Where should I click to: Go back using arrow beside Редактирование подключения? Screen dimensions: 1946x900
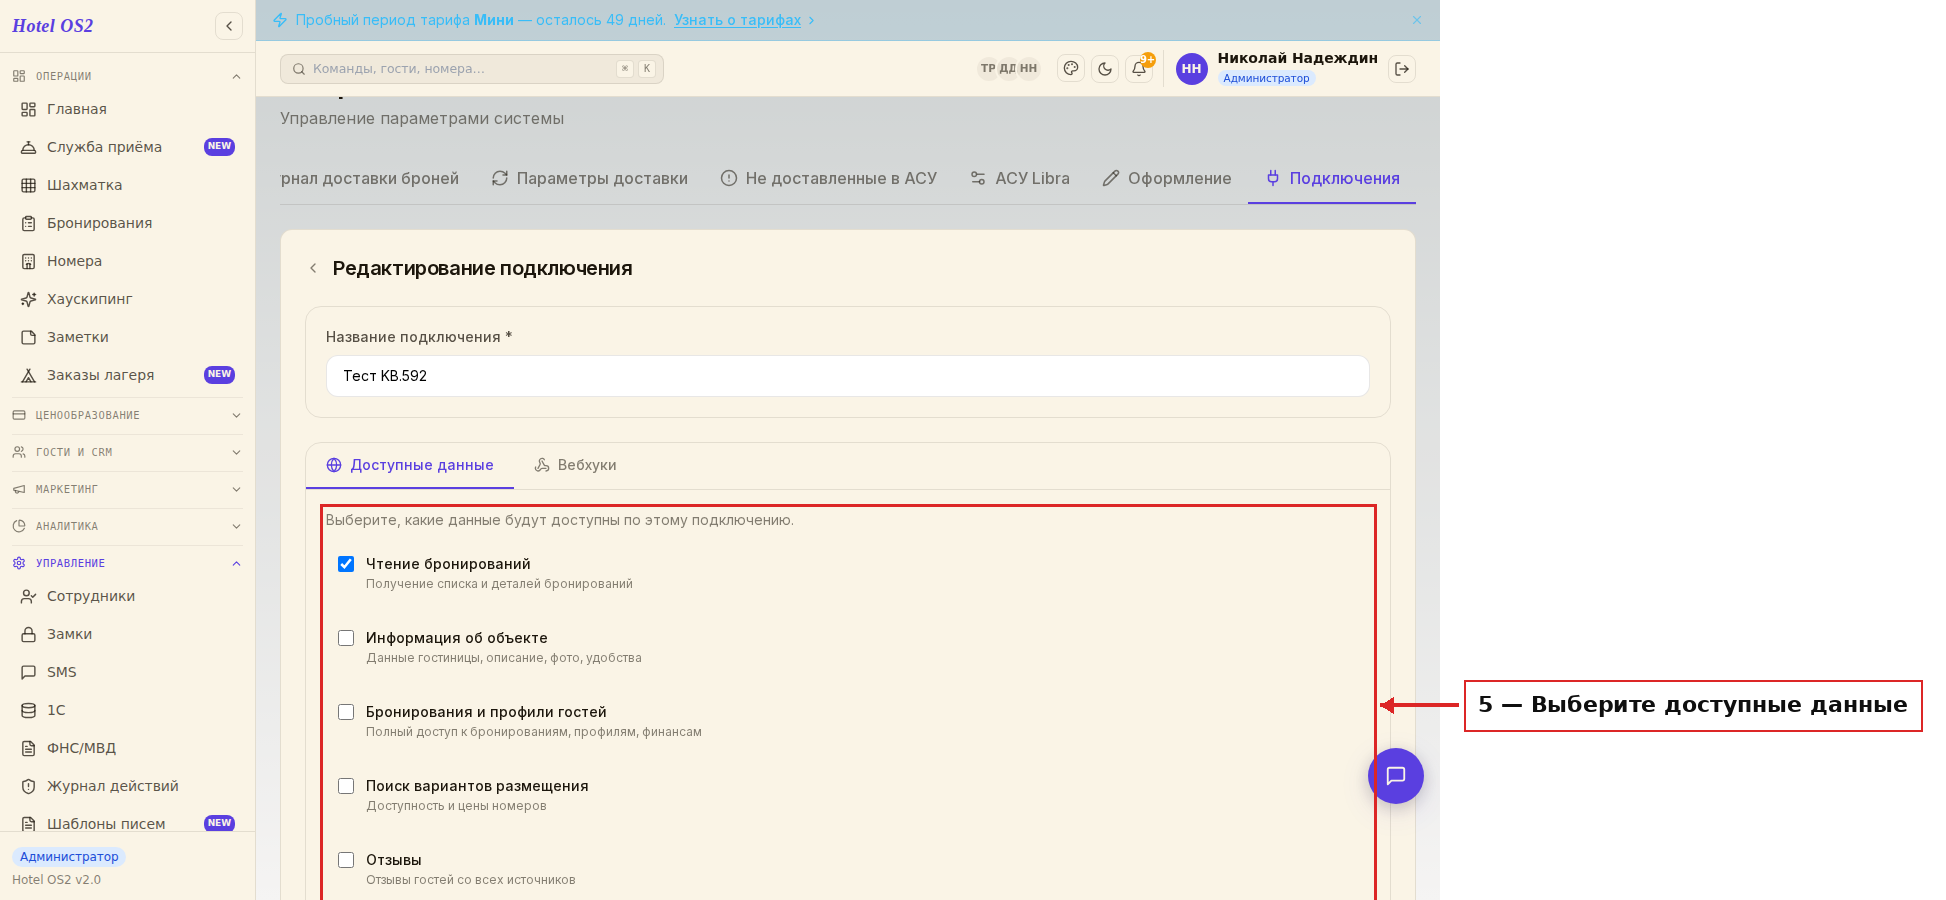click(x=314, y=268)
